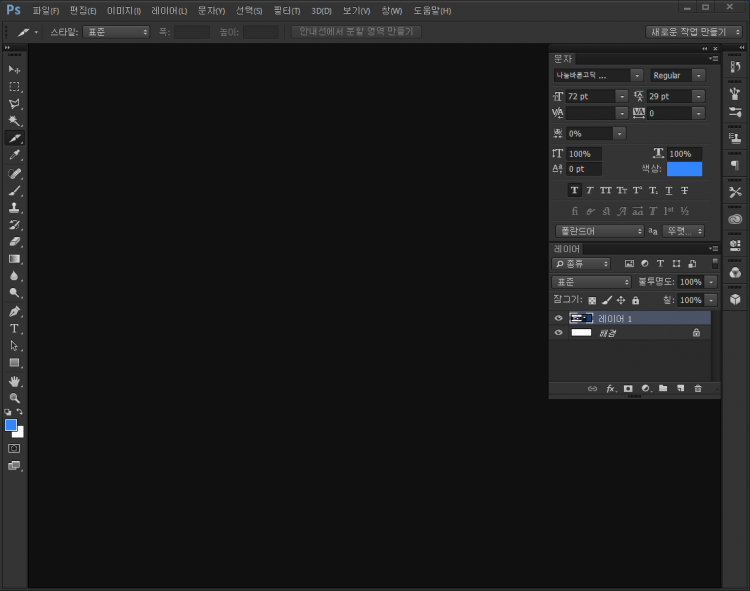The height and width of the screenshot is (591, 750).
Task: Toggle Faux Bold text style button
Action: [574, 190]
